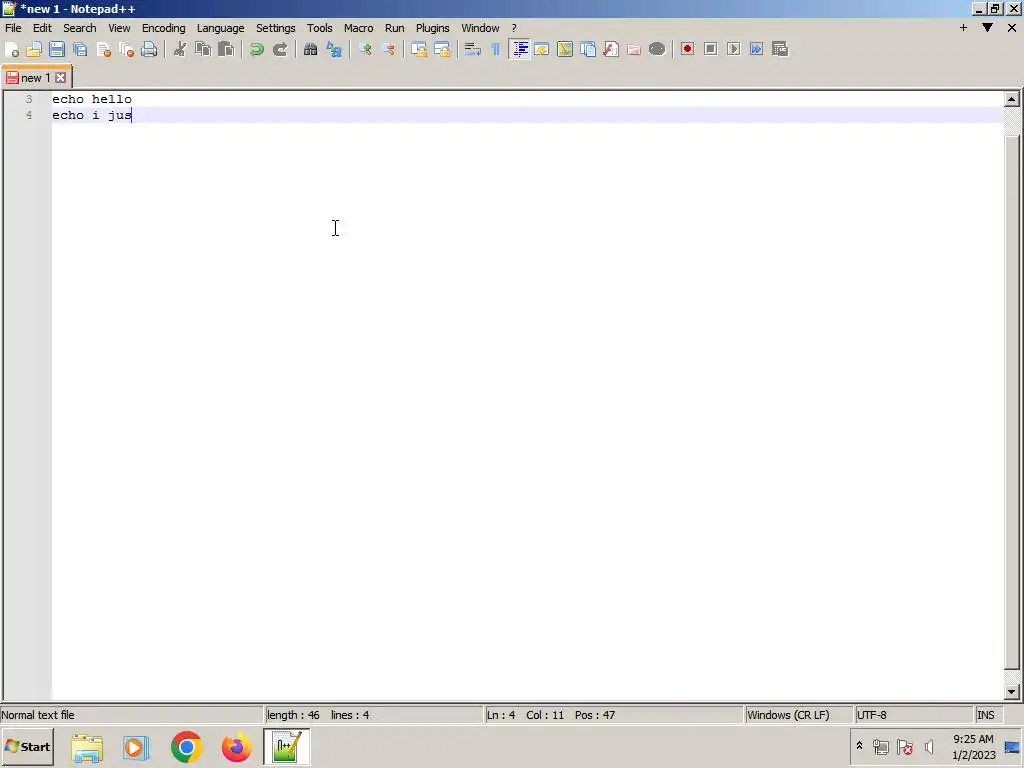Click the Stop Recording macro icon
The height and width of the screenshot is (768, 1024).
[x=711, y=50]
